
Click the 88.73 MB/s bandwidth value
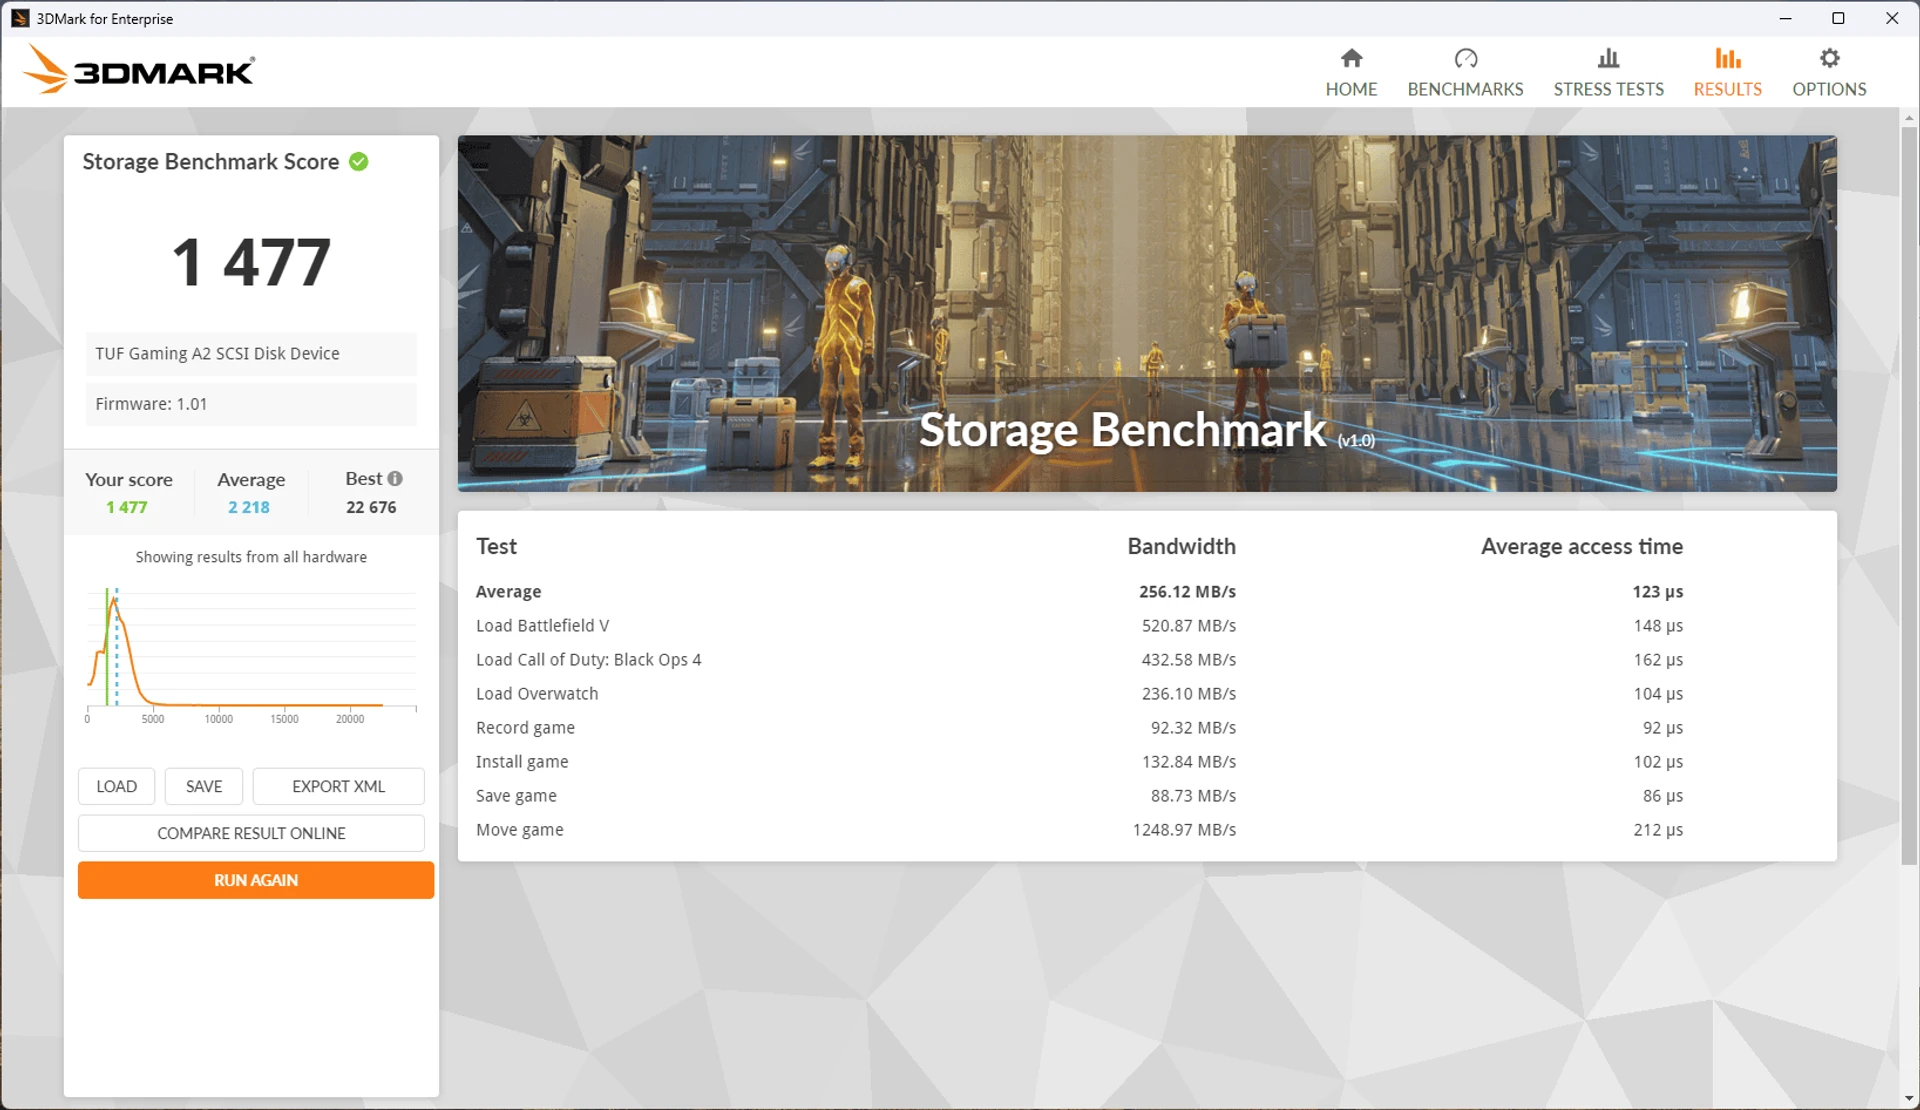(1193, 796)
